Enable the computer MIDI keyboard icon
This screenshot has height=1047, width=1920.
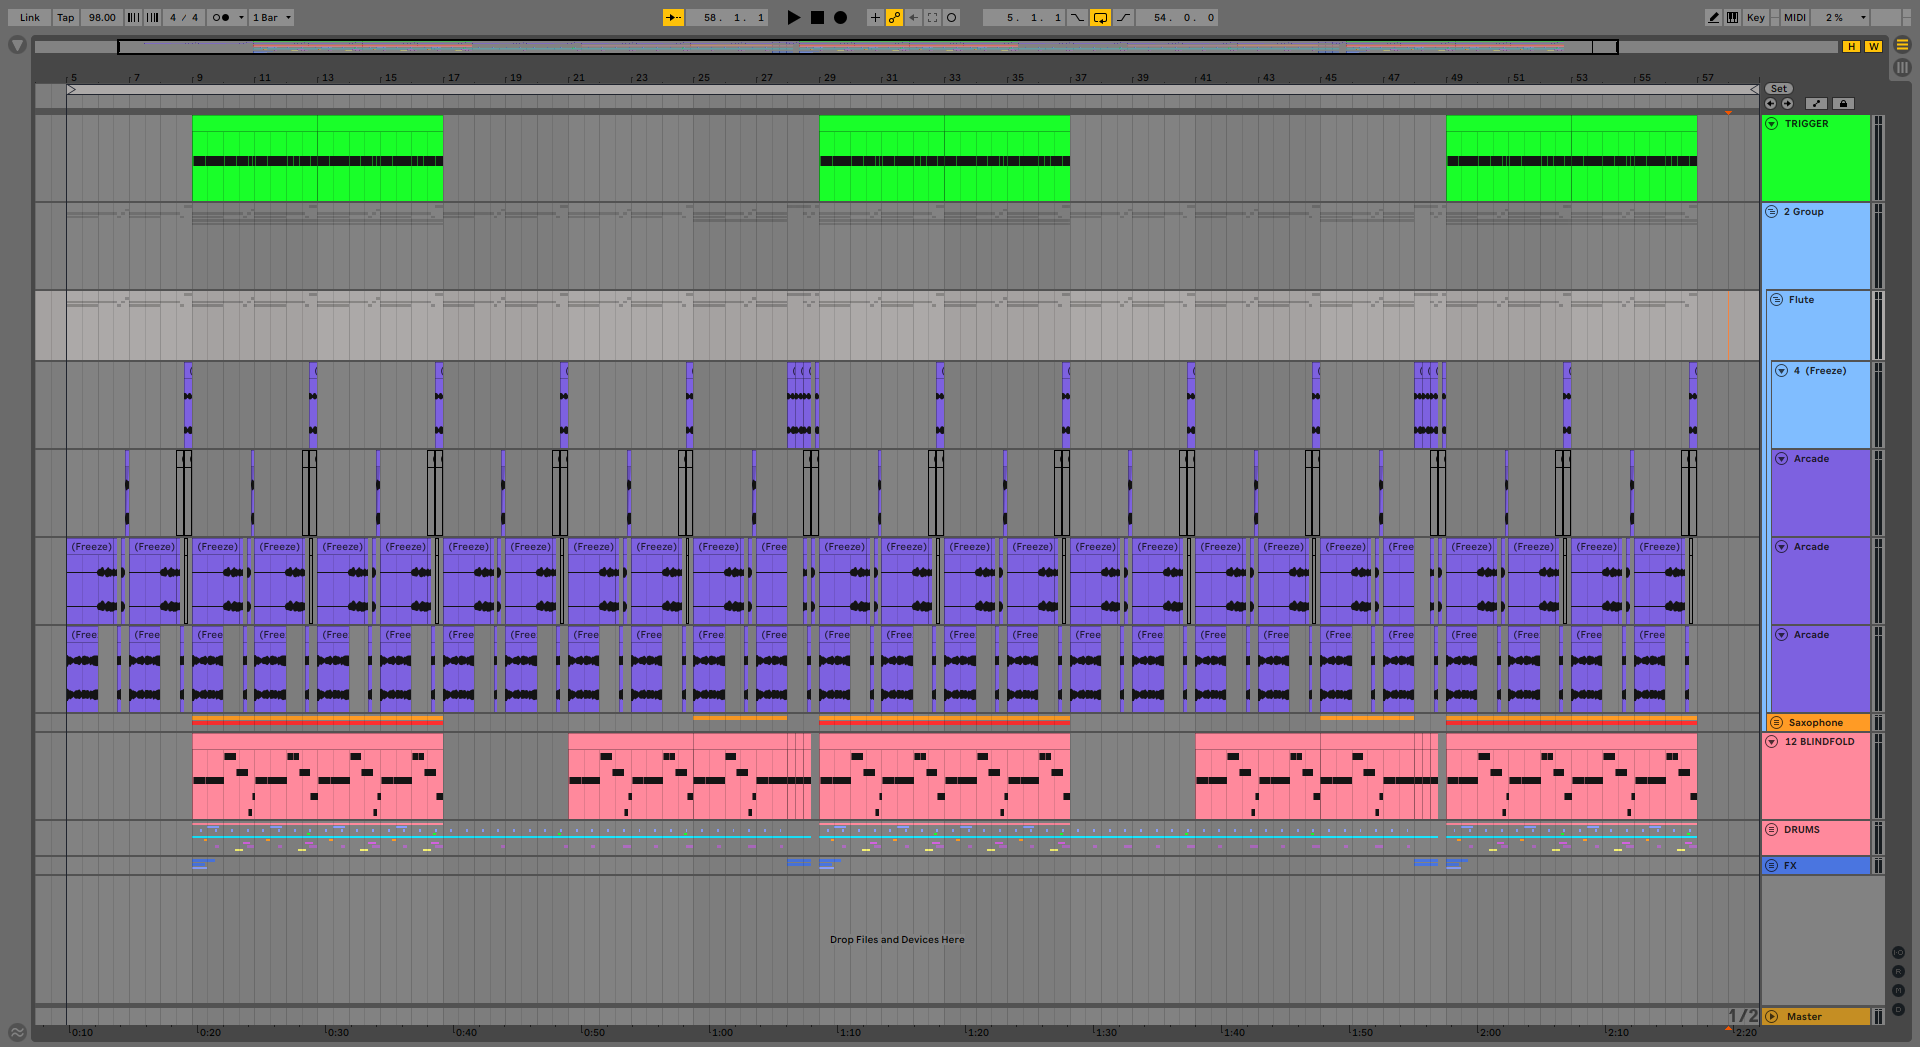(x=1732, y=17)
